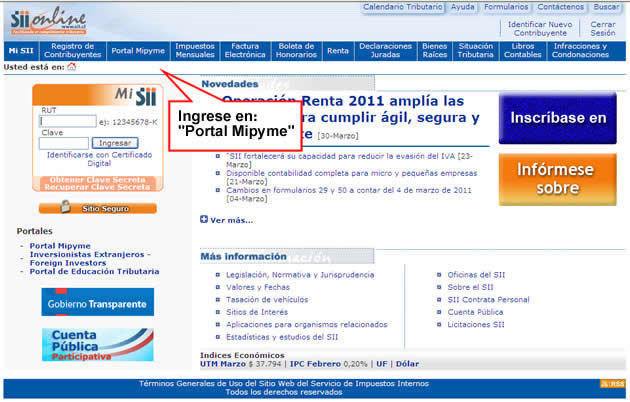
Task: Click the blue Inscríbase en banner
Action: point(558,118)
